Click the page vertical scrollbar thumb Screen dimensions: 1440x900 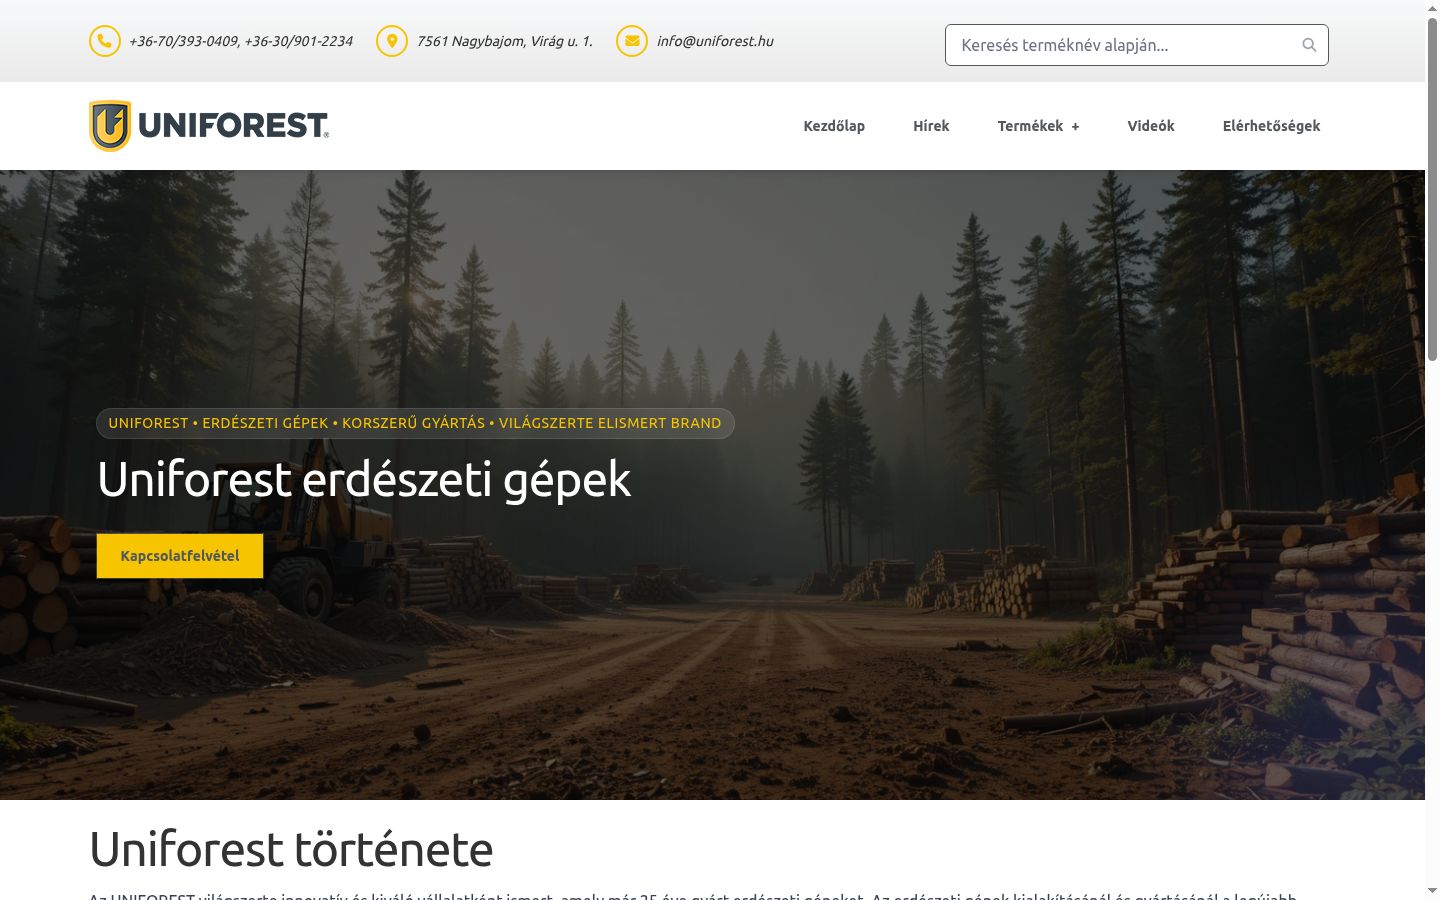1432,190
